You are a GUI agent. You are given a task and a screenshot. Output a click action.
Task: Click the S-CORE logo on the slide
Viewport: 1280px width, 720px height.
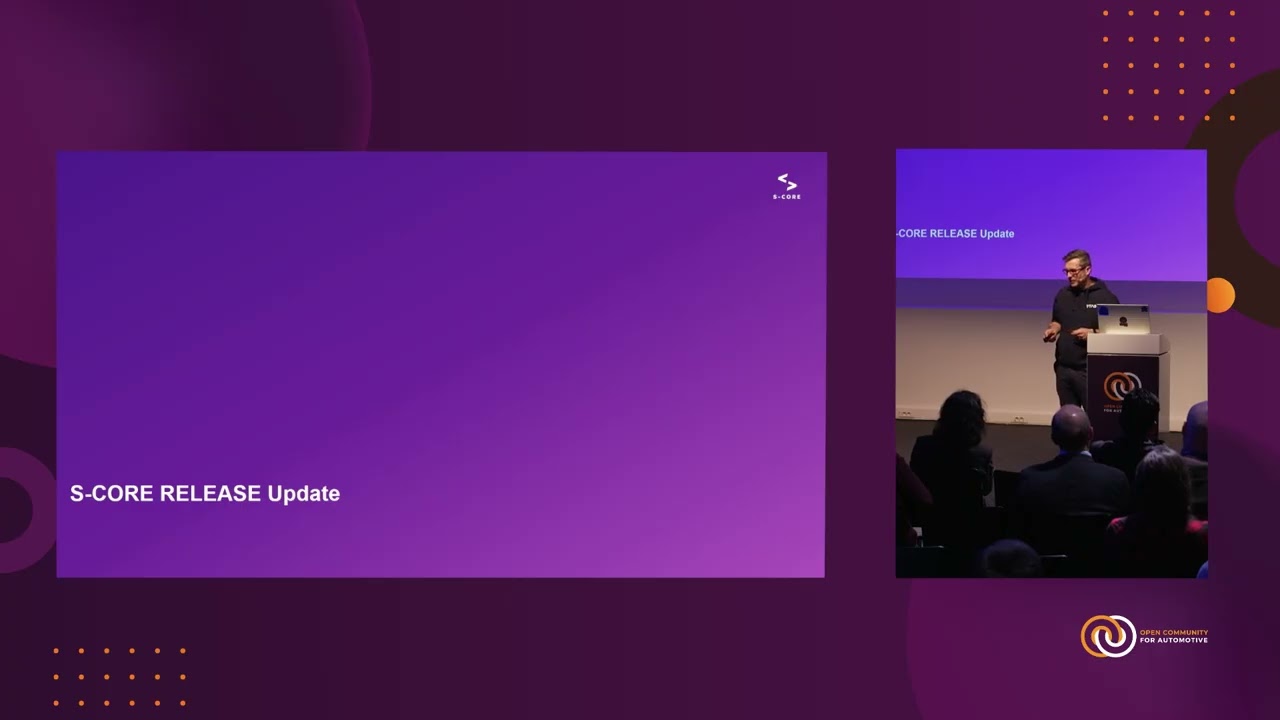tap(787, 186)
